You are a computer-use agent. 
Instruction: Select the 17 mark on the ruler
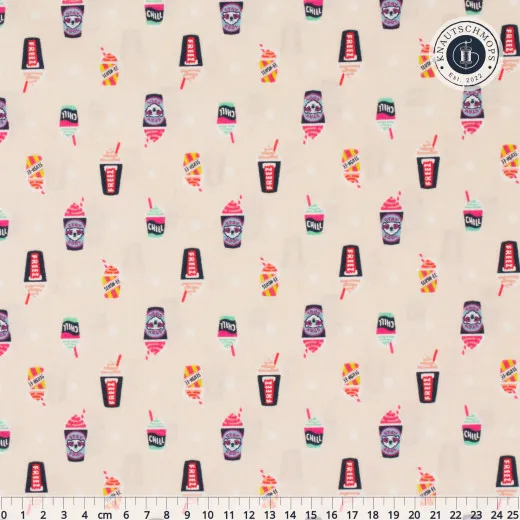pos(352,514)
